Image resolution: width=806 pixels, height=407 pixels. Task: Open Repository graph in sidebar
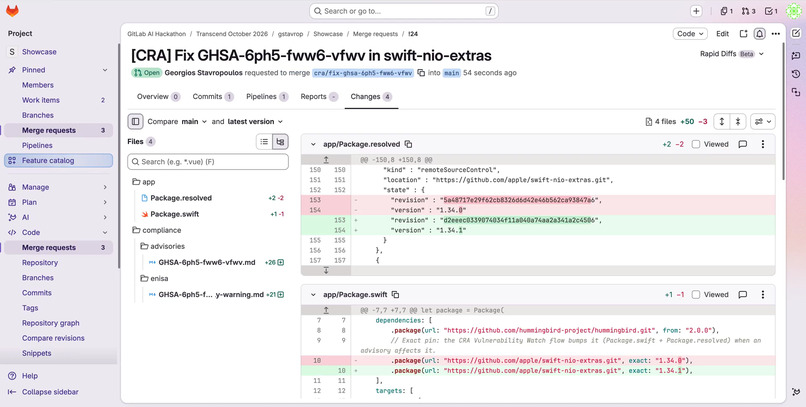tap(50, 323)
